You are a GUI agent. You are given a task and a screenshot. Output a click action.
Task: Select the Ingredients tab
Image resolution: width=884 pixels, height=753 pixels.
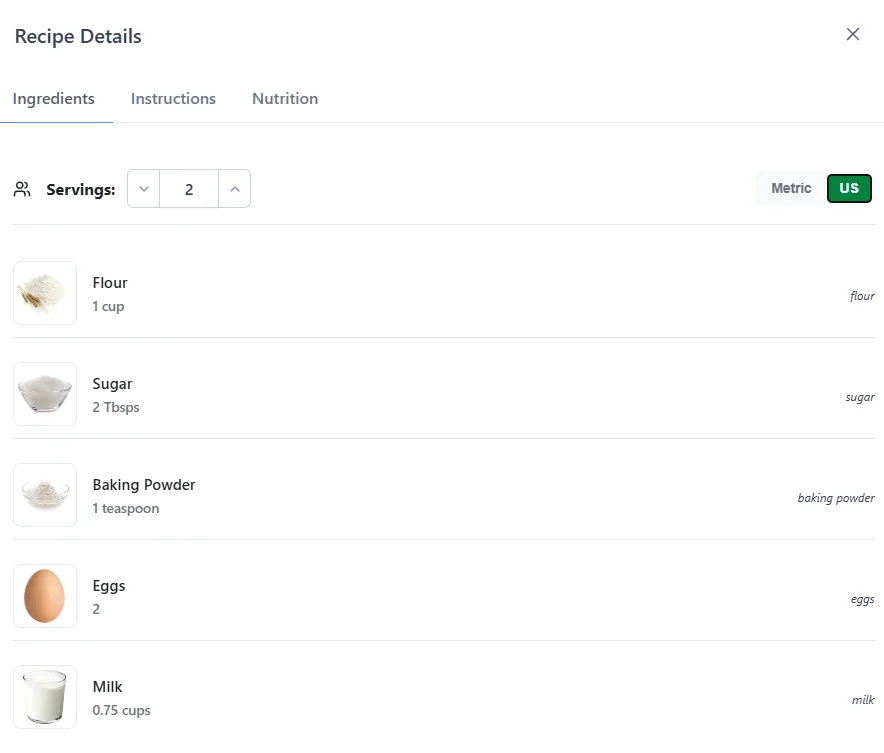tap(54, 98)
